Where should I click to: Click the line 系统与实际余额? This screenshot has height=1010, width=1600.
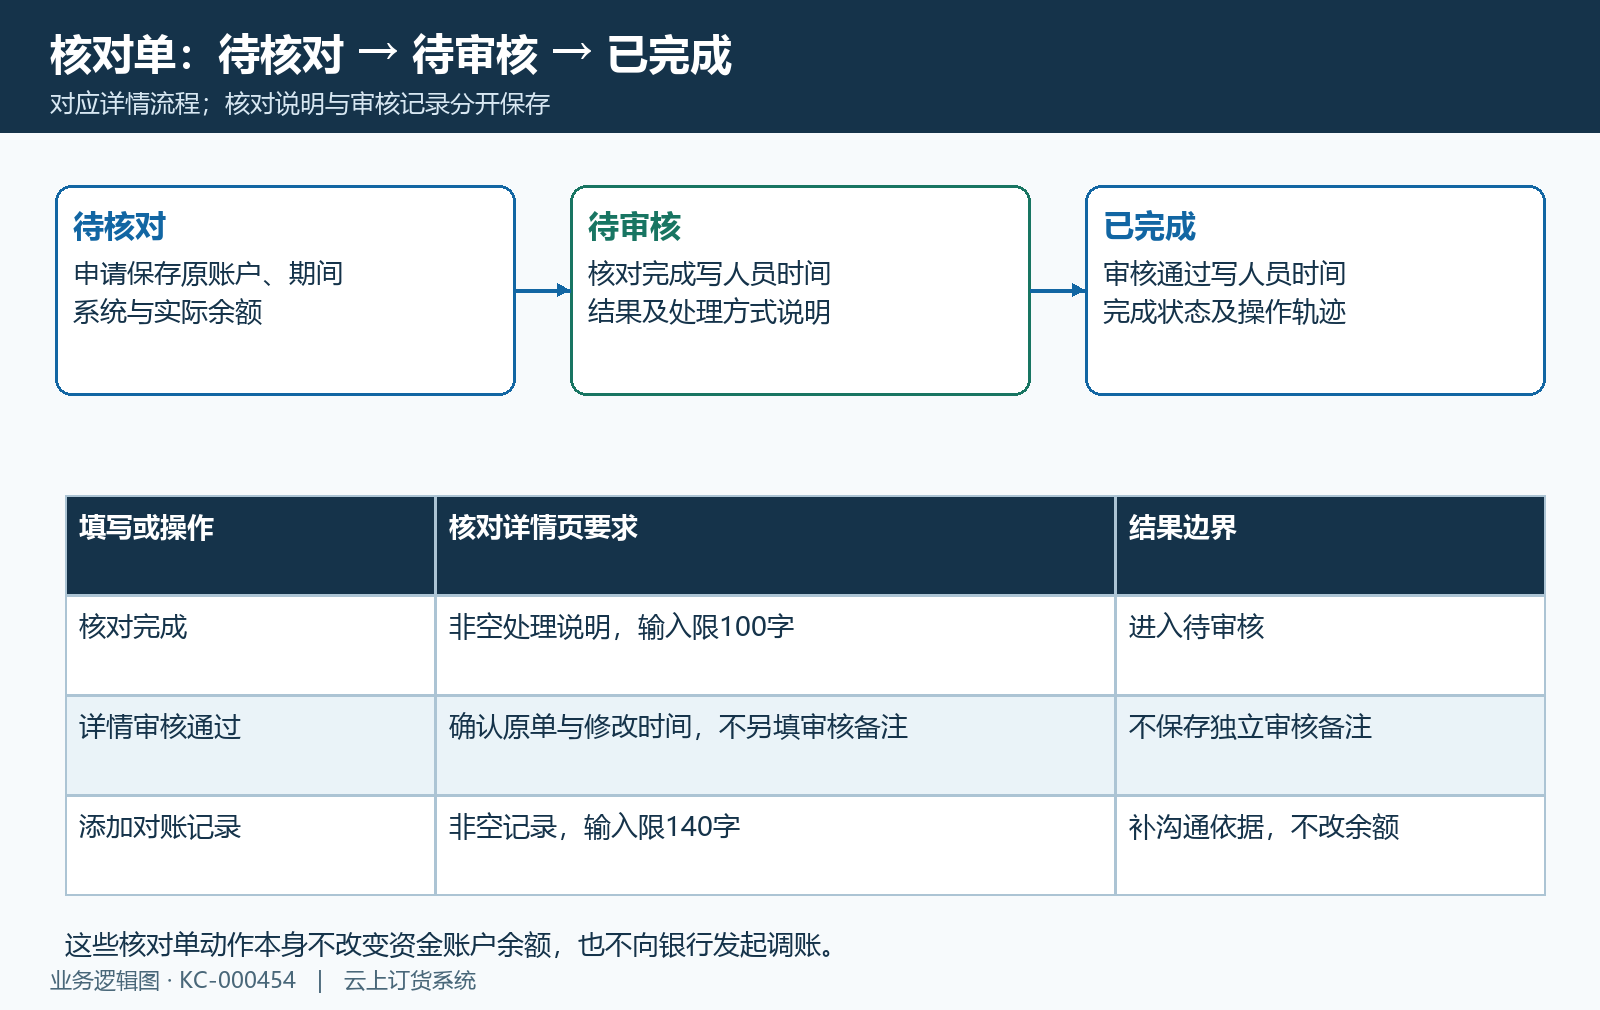pyautogui.click(x=167, y=312)
